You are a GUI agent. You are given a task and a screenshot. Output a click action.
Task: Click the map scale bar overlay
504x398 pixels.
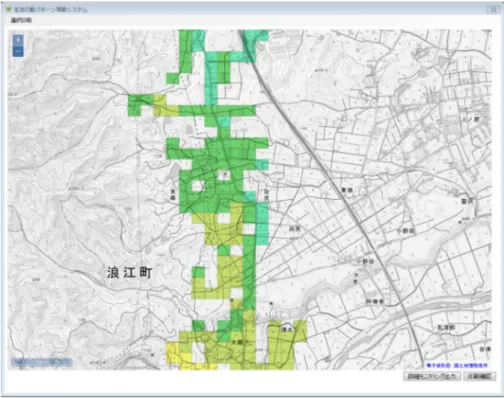coord(41,362)
